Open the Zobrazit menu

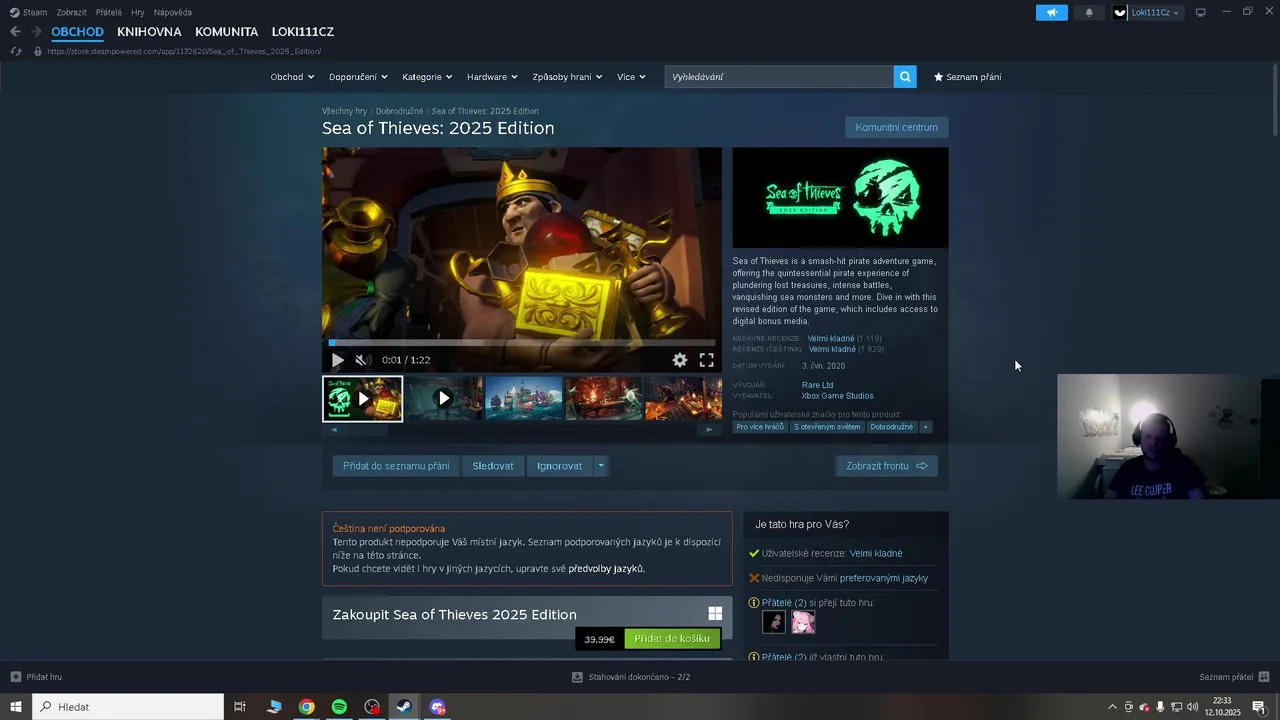point(71,12)
